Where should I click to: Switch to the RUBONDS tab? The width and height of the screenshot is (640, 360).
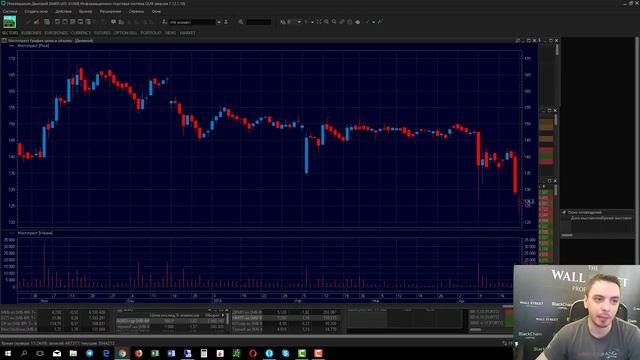tap(31, 33)
